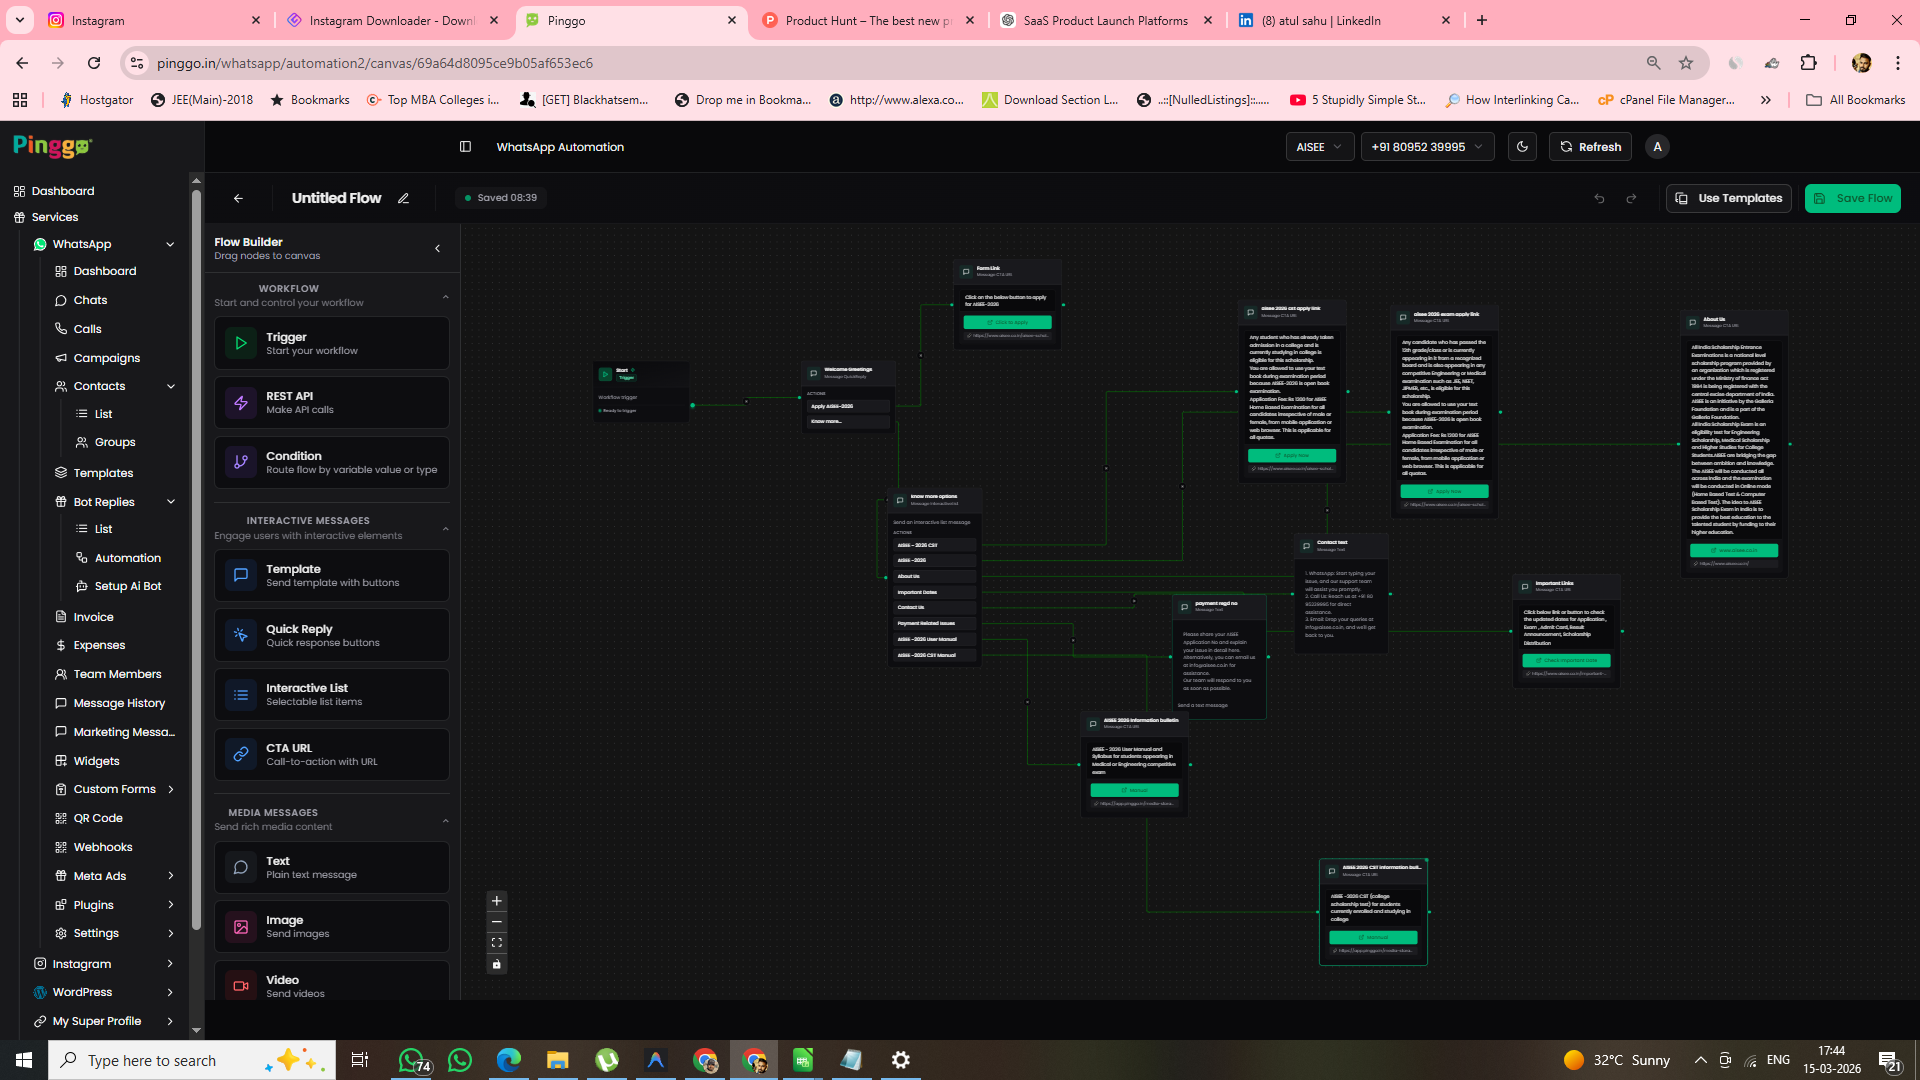Select the Trigger node in Flow Builder

point(331,343)
